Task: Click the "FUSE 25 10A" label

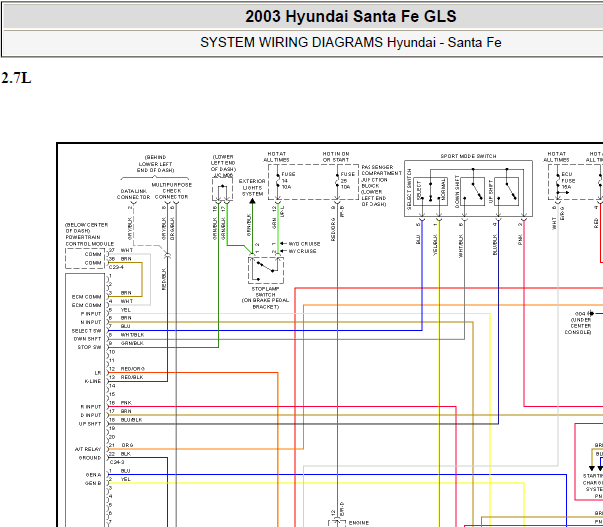Action: 348,180
